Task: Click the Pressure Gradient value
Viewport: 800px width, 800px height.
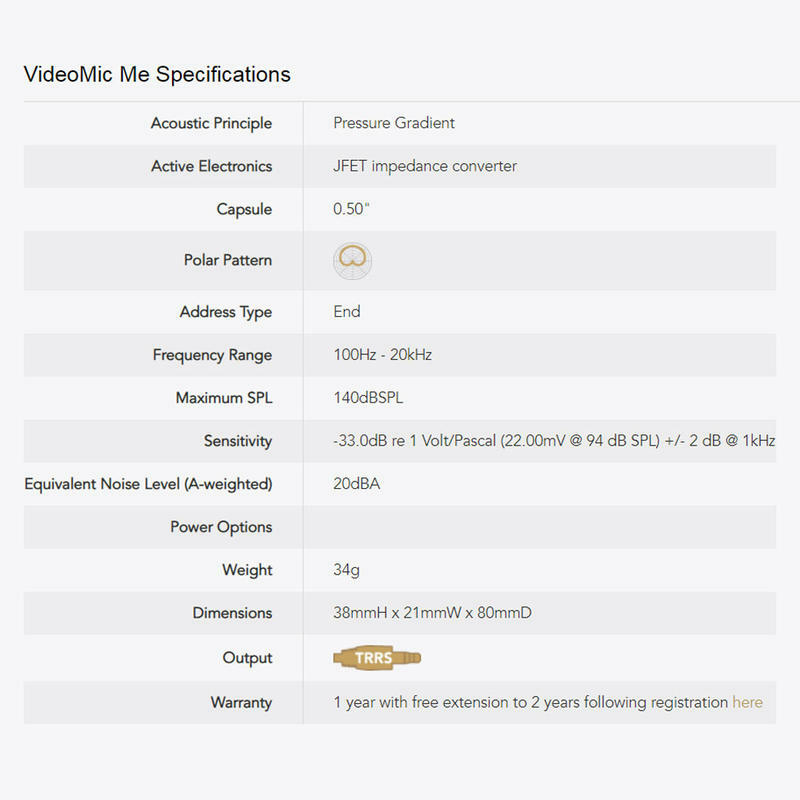Action: click(x=394, y=123)
